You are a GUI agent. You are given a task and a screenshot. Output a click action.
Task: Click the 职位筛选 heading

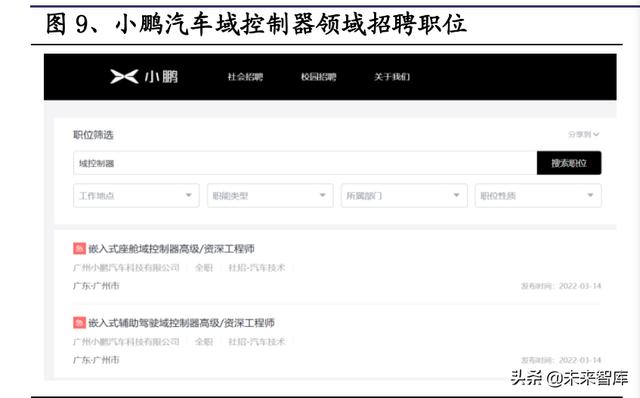(x=93, y=135)
